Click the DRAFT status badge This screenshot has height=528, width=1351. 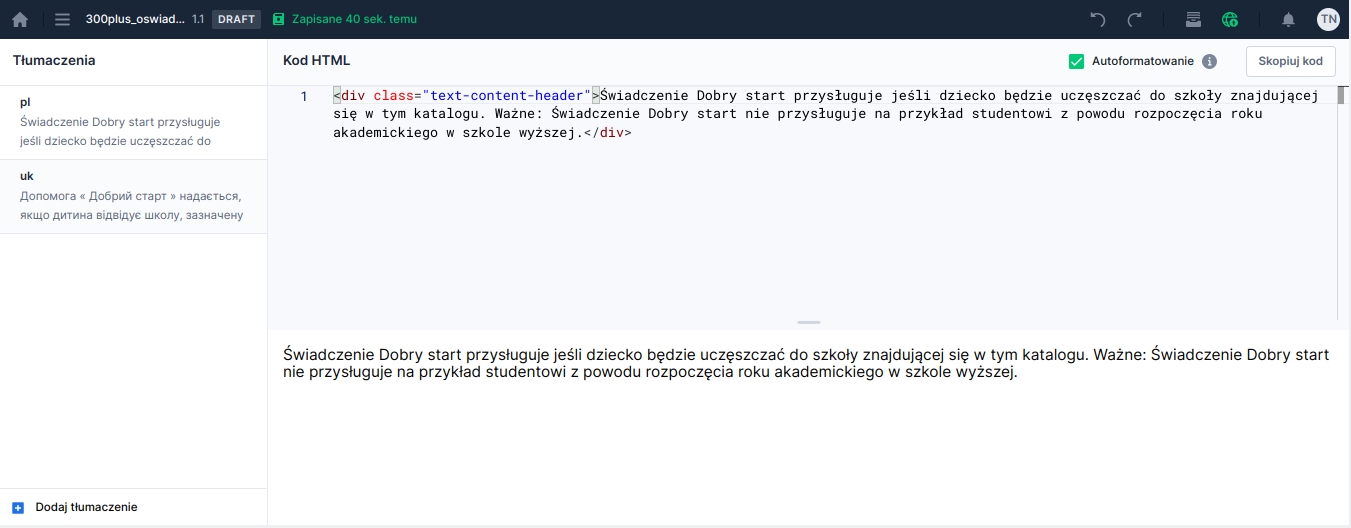click(x=237, y=19)
